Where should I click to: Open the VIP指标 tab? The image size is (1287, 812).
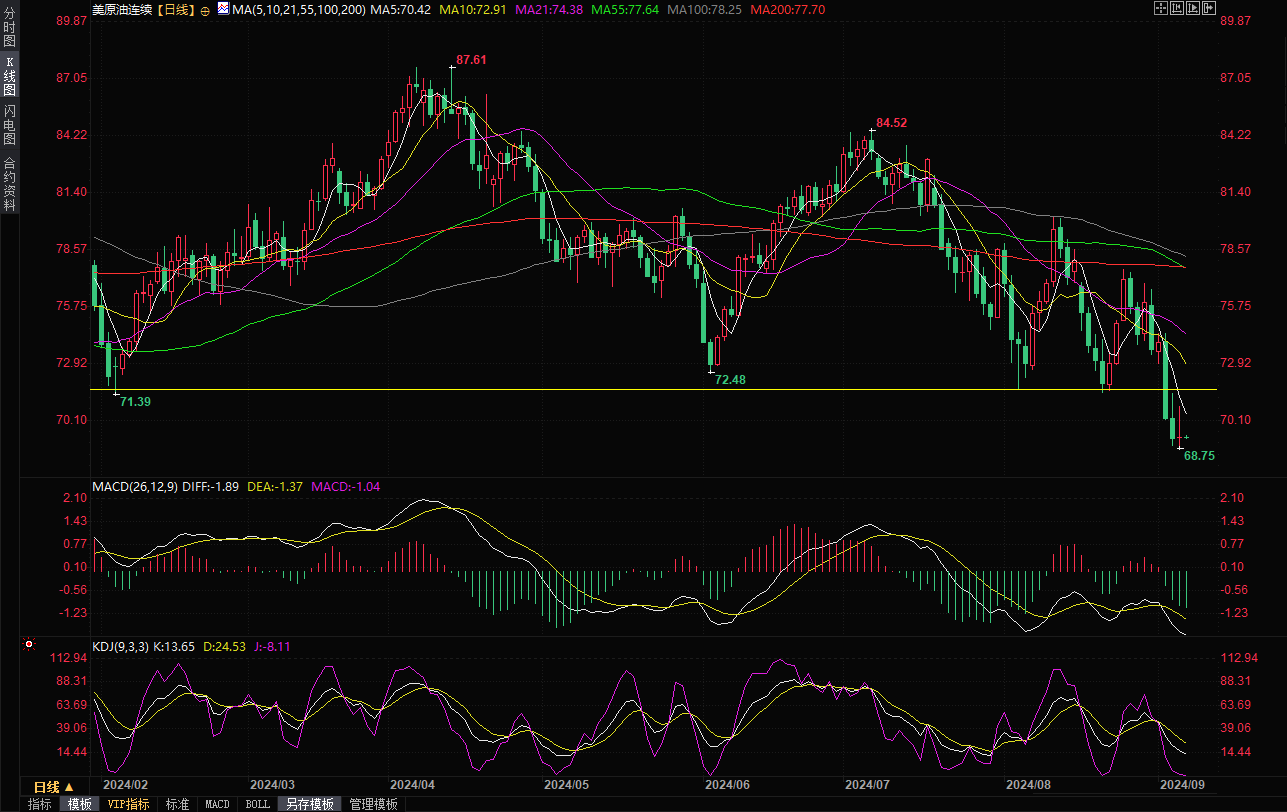pos(129,804)
